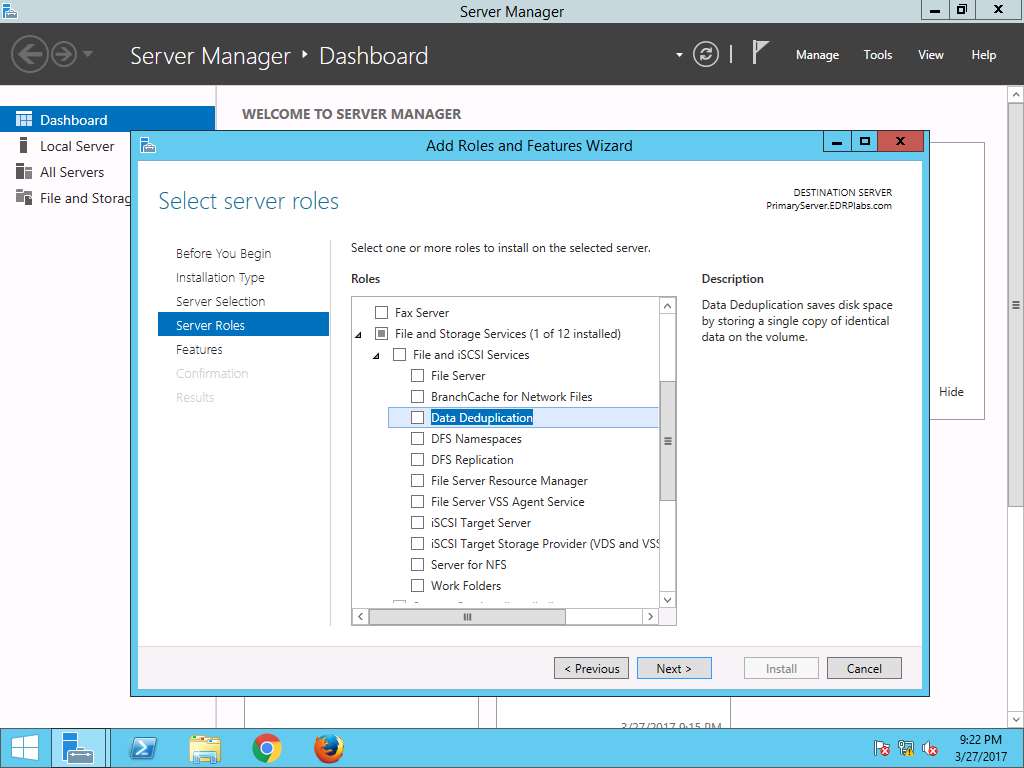This screenshot has height=768, width=1024.
Task: Check the Fax Server role checkbox
Action: point(381,313)
